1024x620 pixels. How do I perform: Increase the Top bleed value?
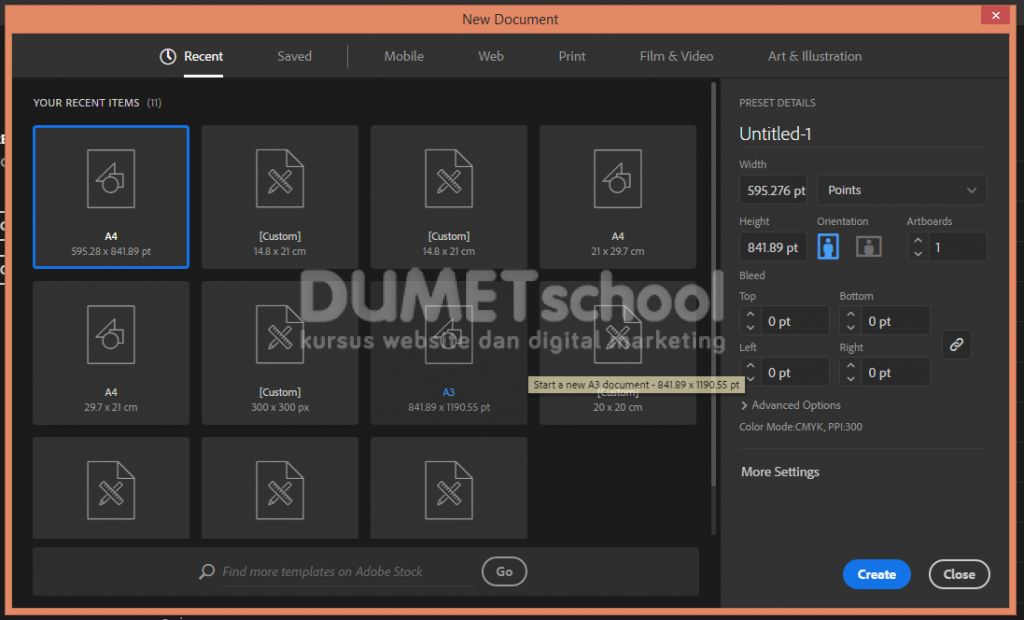click(x=750, y=315)
